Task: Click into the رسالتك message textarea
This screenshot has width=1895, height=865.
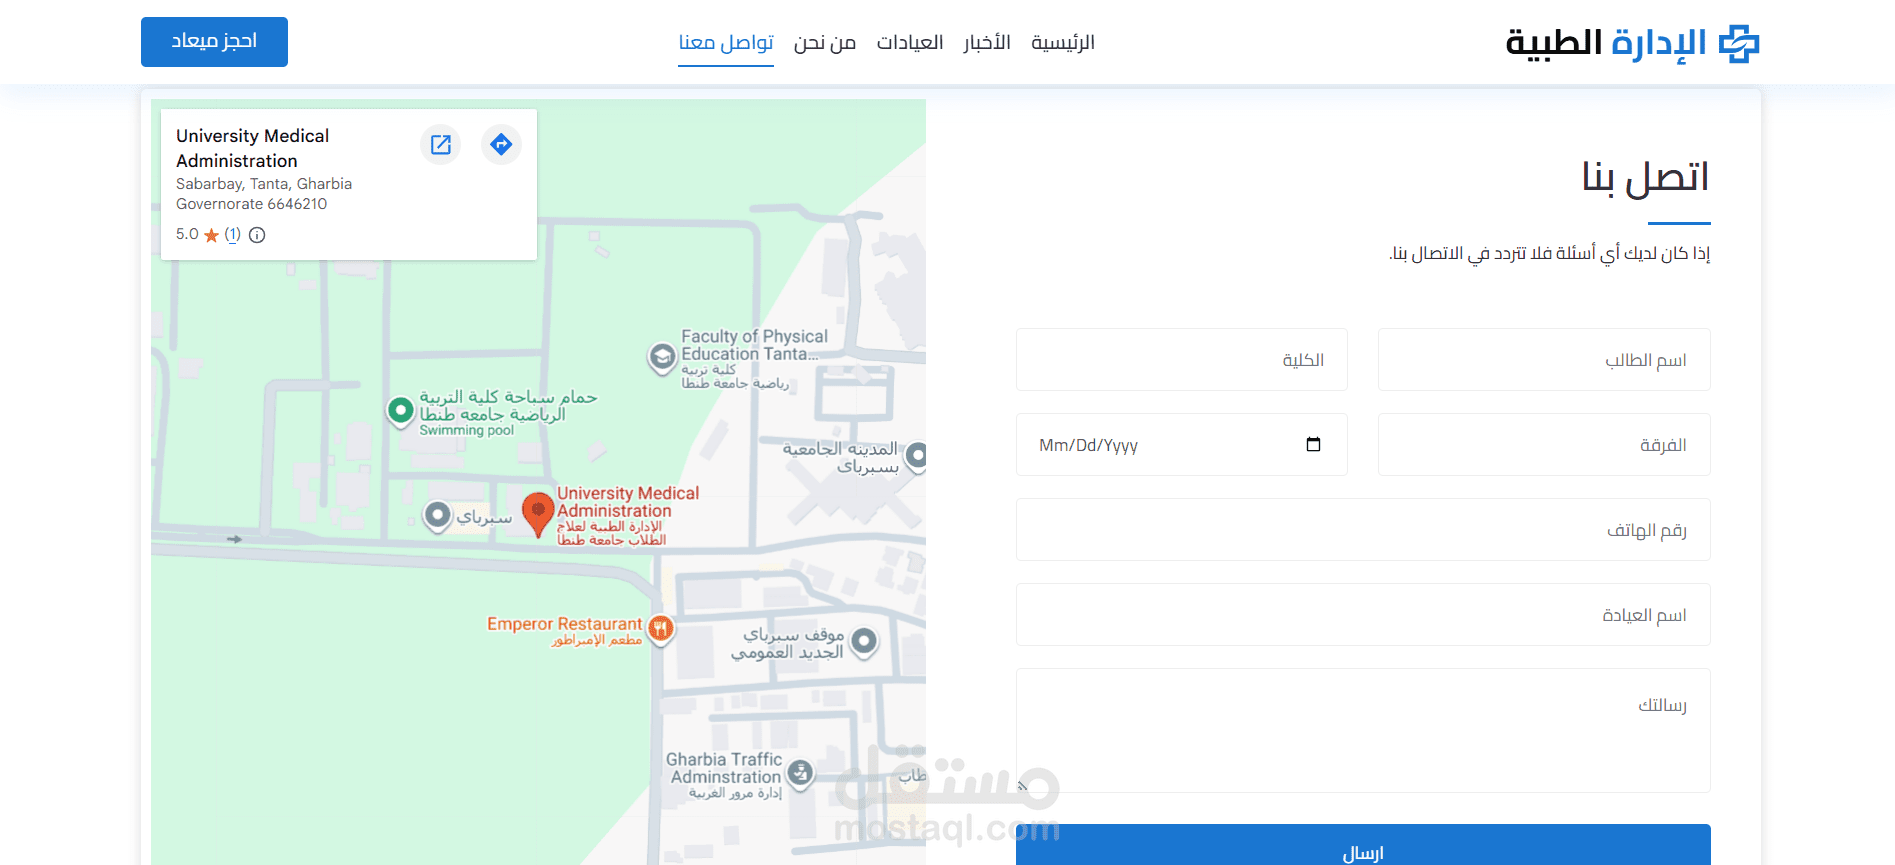Action: [x=1363, y=731]
